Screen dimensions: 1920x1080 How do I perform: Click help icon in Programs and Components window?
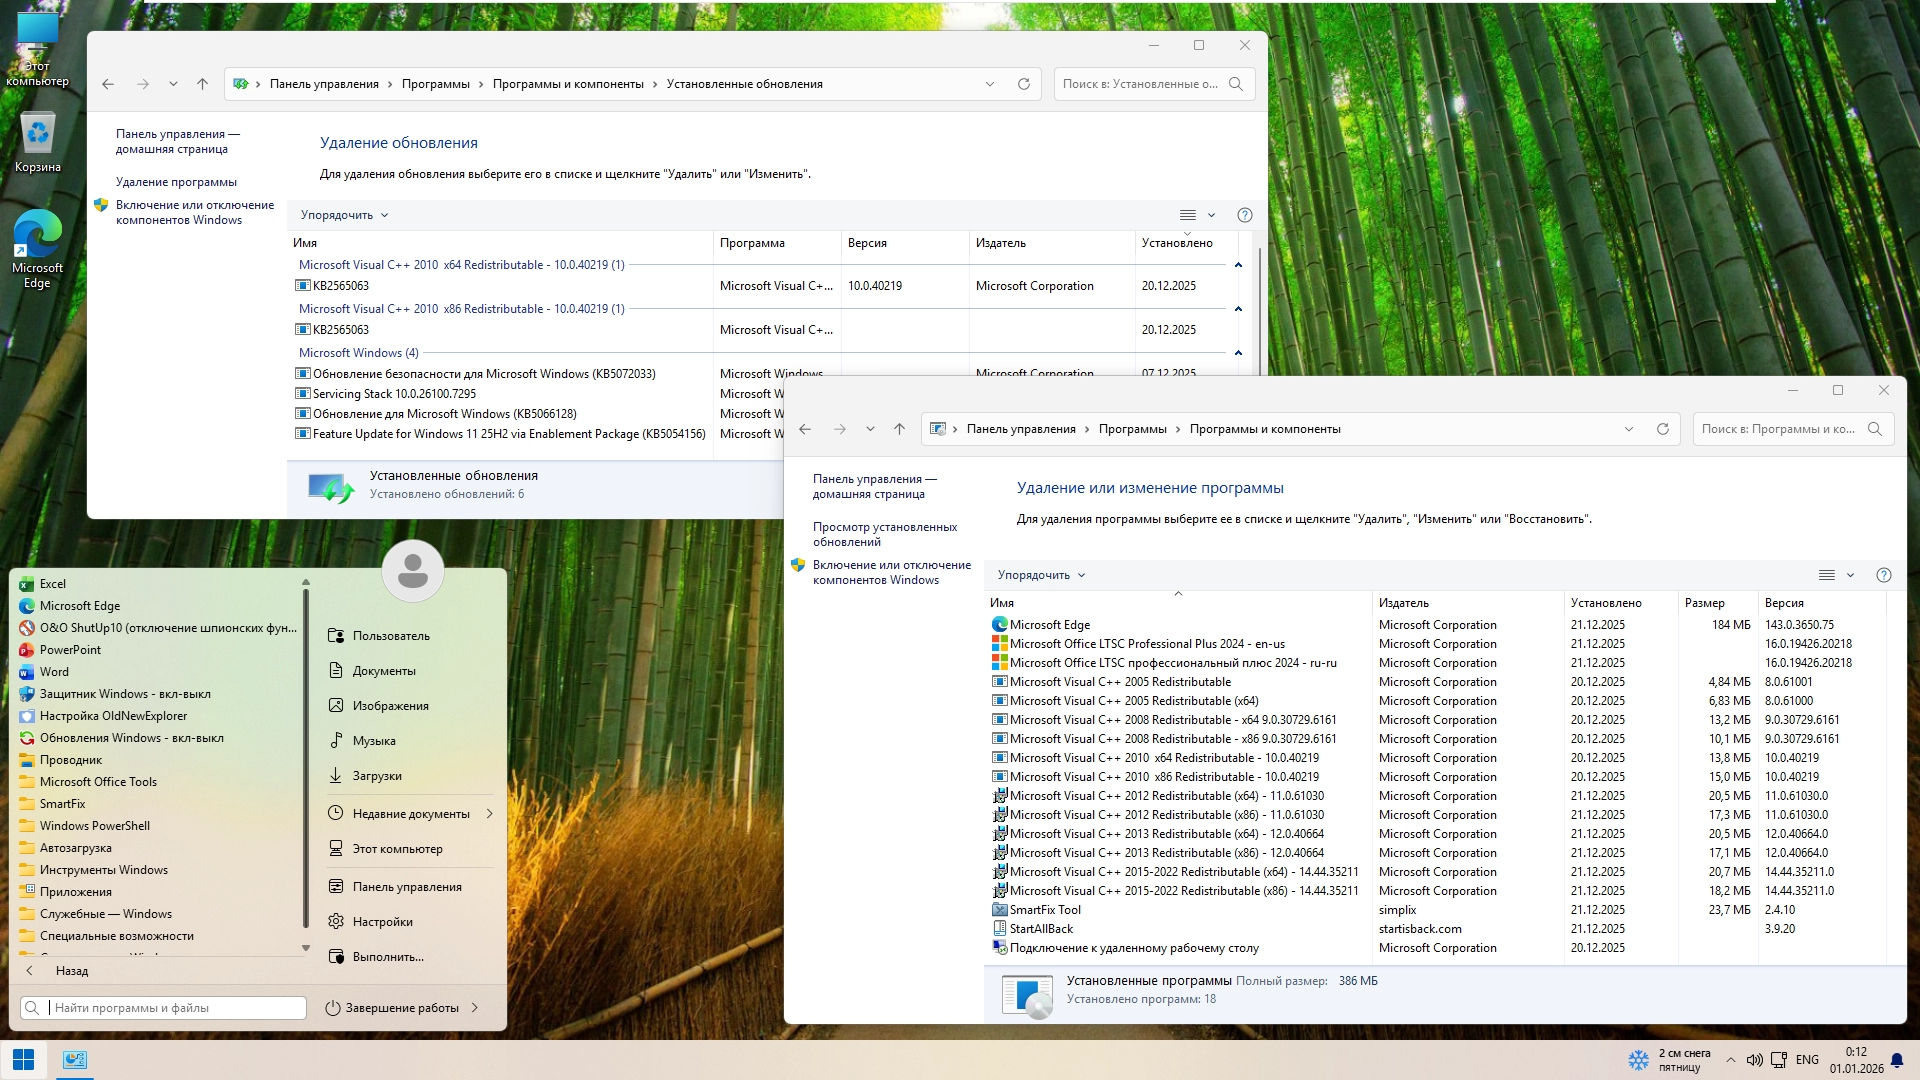(1883, 575)
